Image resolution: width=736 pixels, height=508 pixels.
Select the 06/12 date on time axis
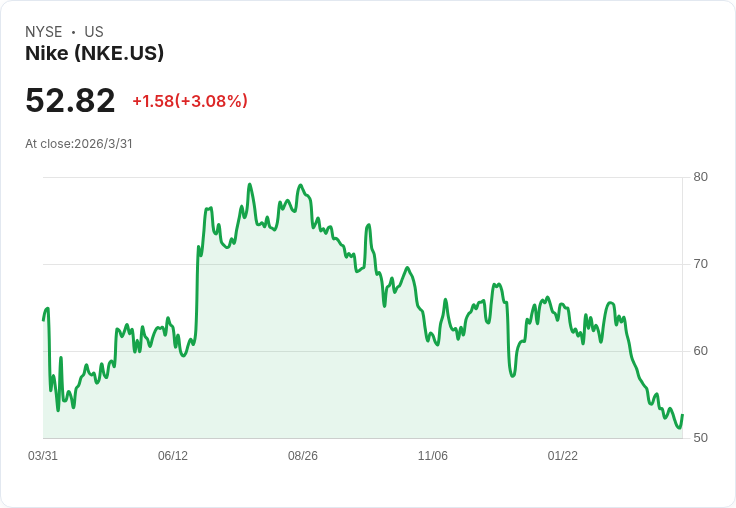coord(173,456)
